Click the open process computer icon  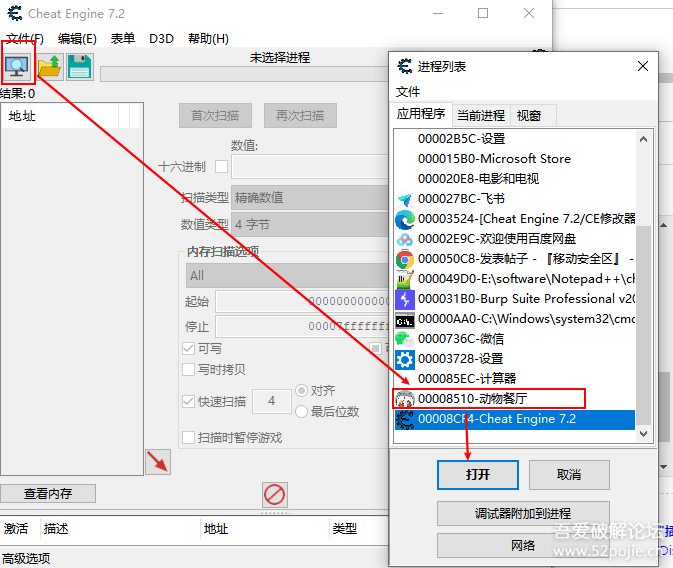point(18,67)
